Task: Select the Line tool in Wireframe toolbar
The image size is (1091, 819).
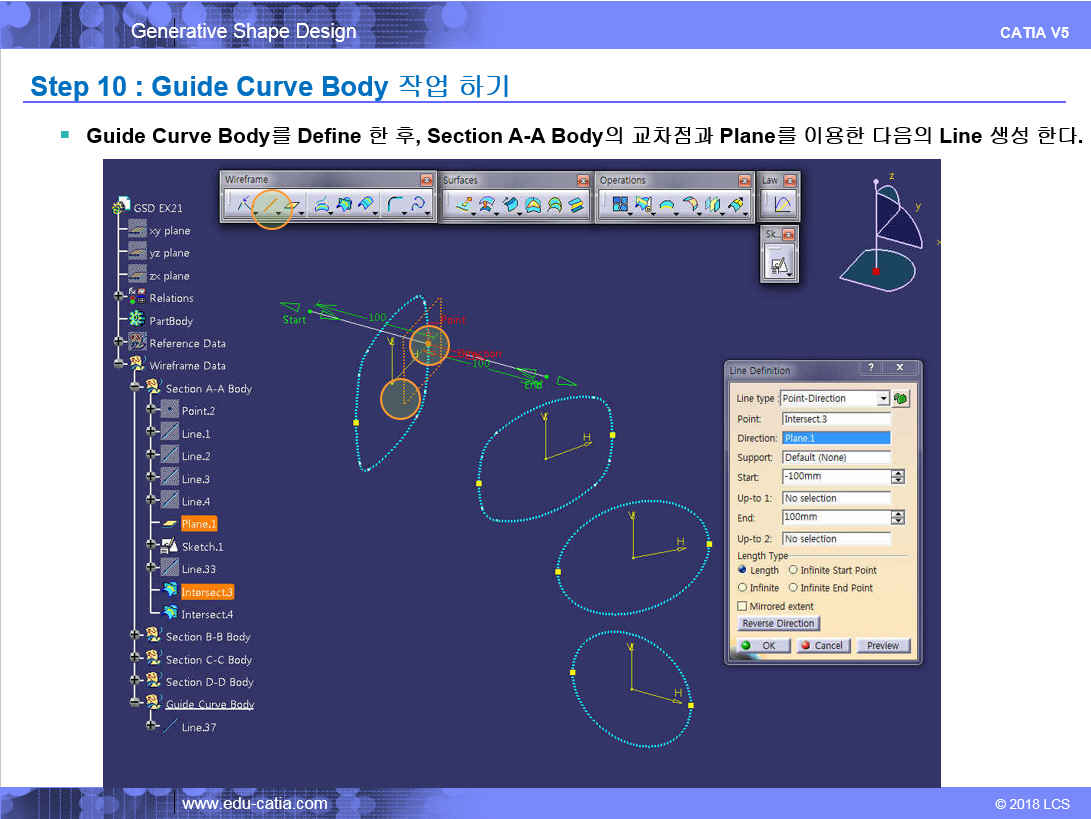Action: (x=270, y=206)
